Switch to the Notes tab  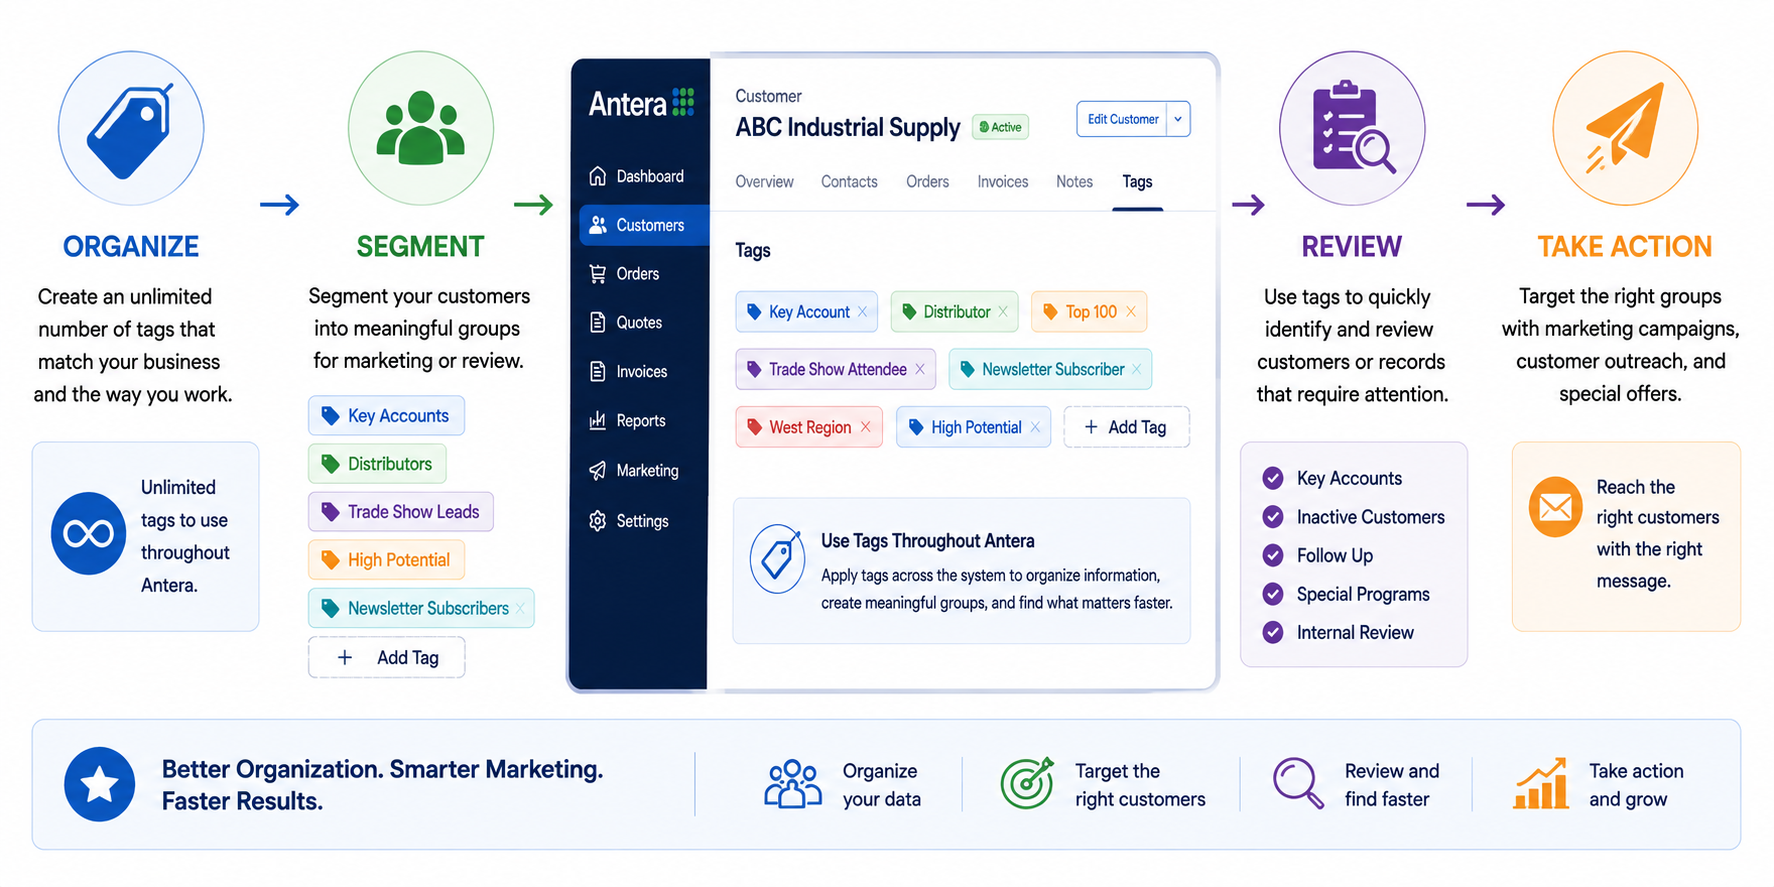click(x=1074, y=182)
